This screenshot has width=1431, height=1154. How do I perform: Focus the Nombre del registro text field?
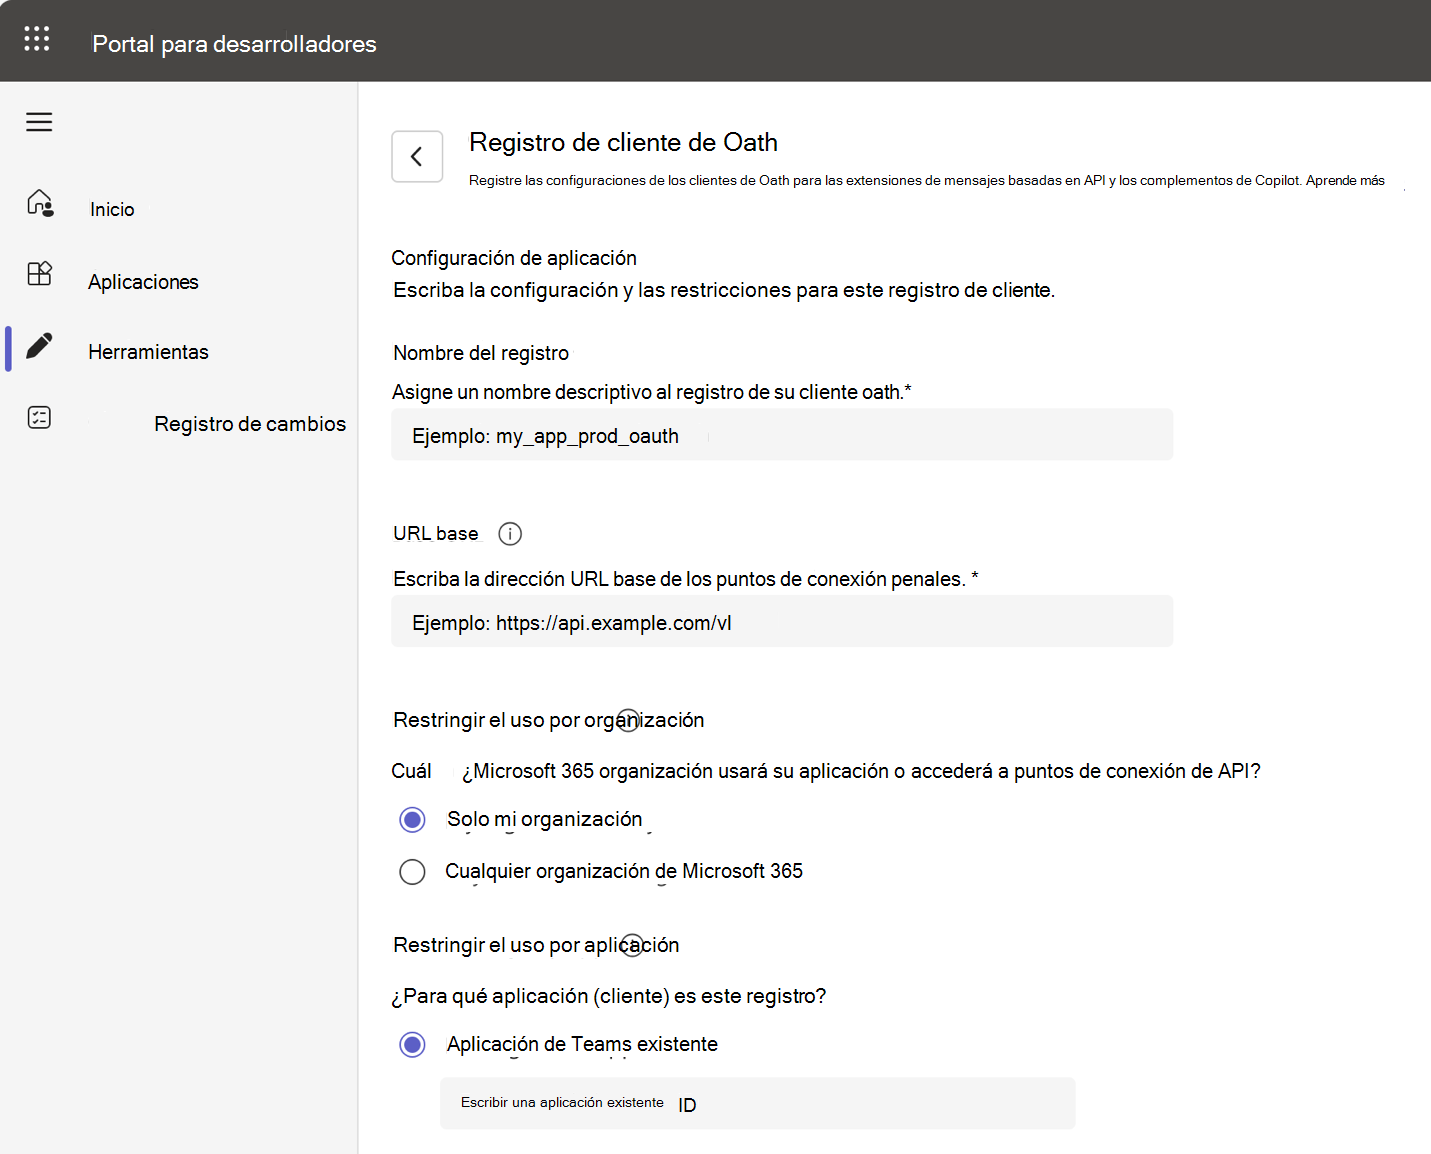tap(781, 436)
